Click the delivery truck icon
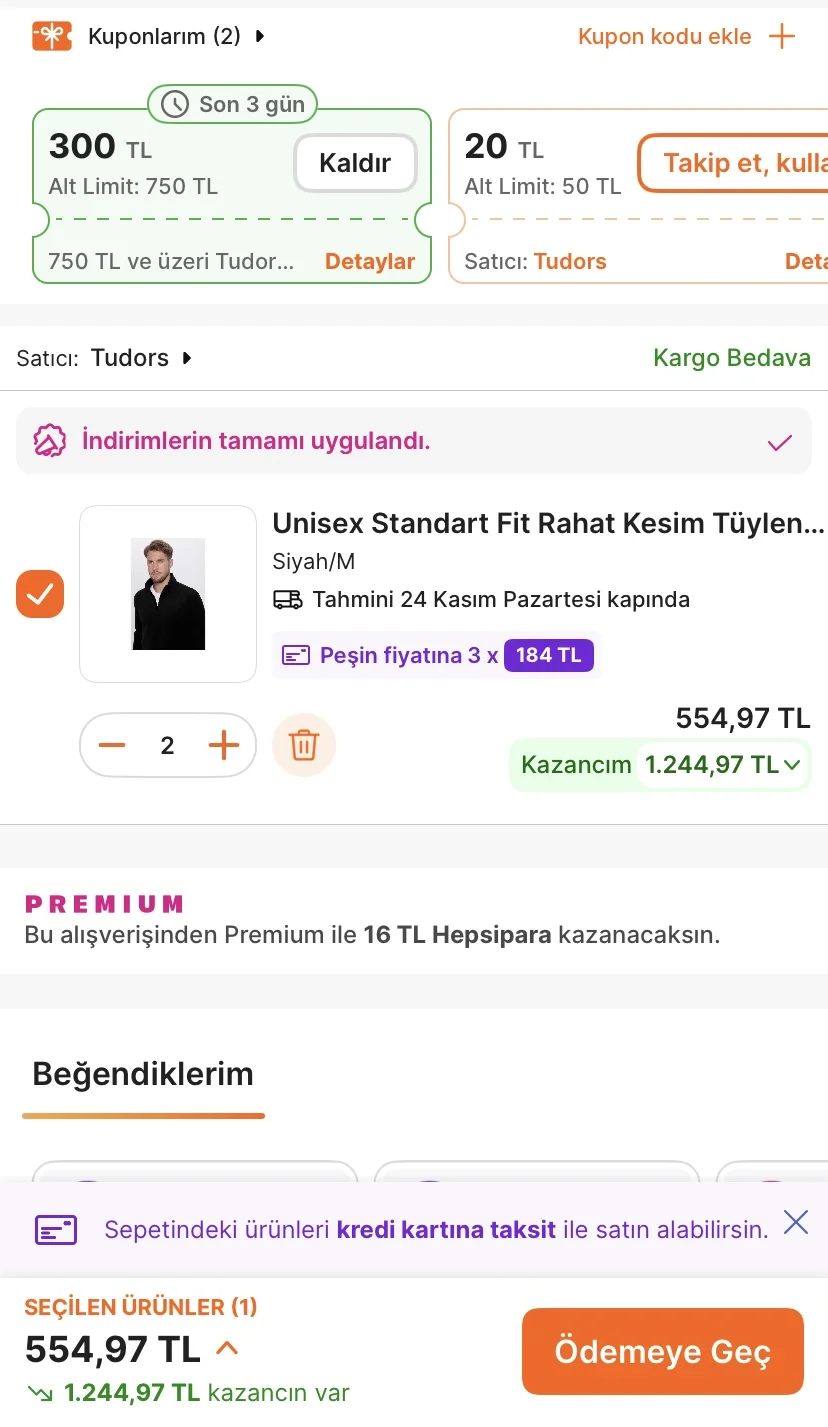 click(x=288, y=600)
